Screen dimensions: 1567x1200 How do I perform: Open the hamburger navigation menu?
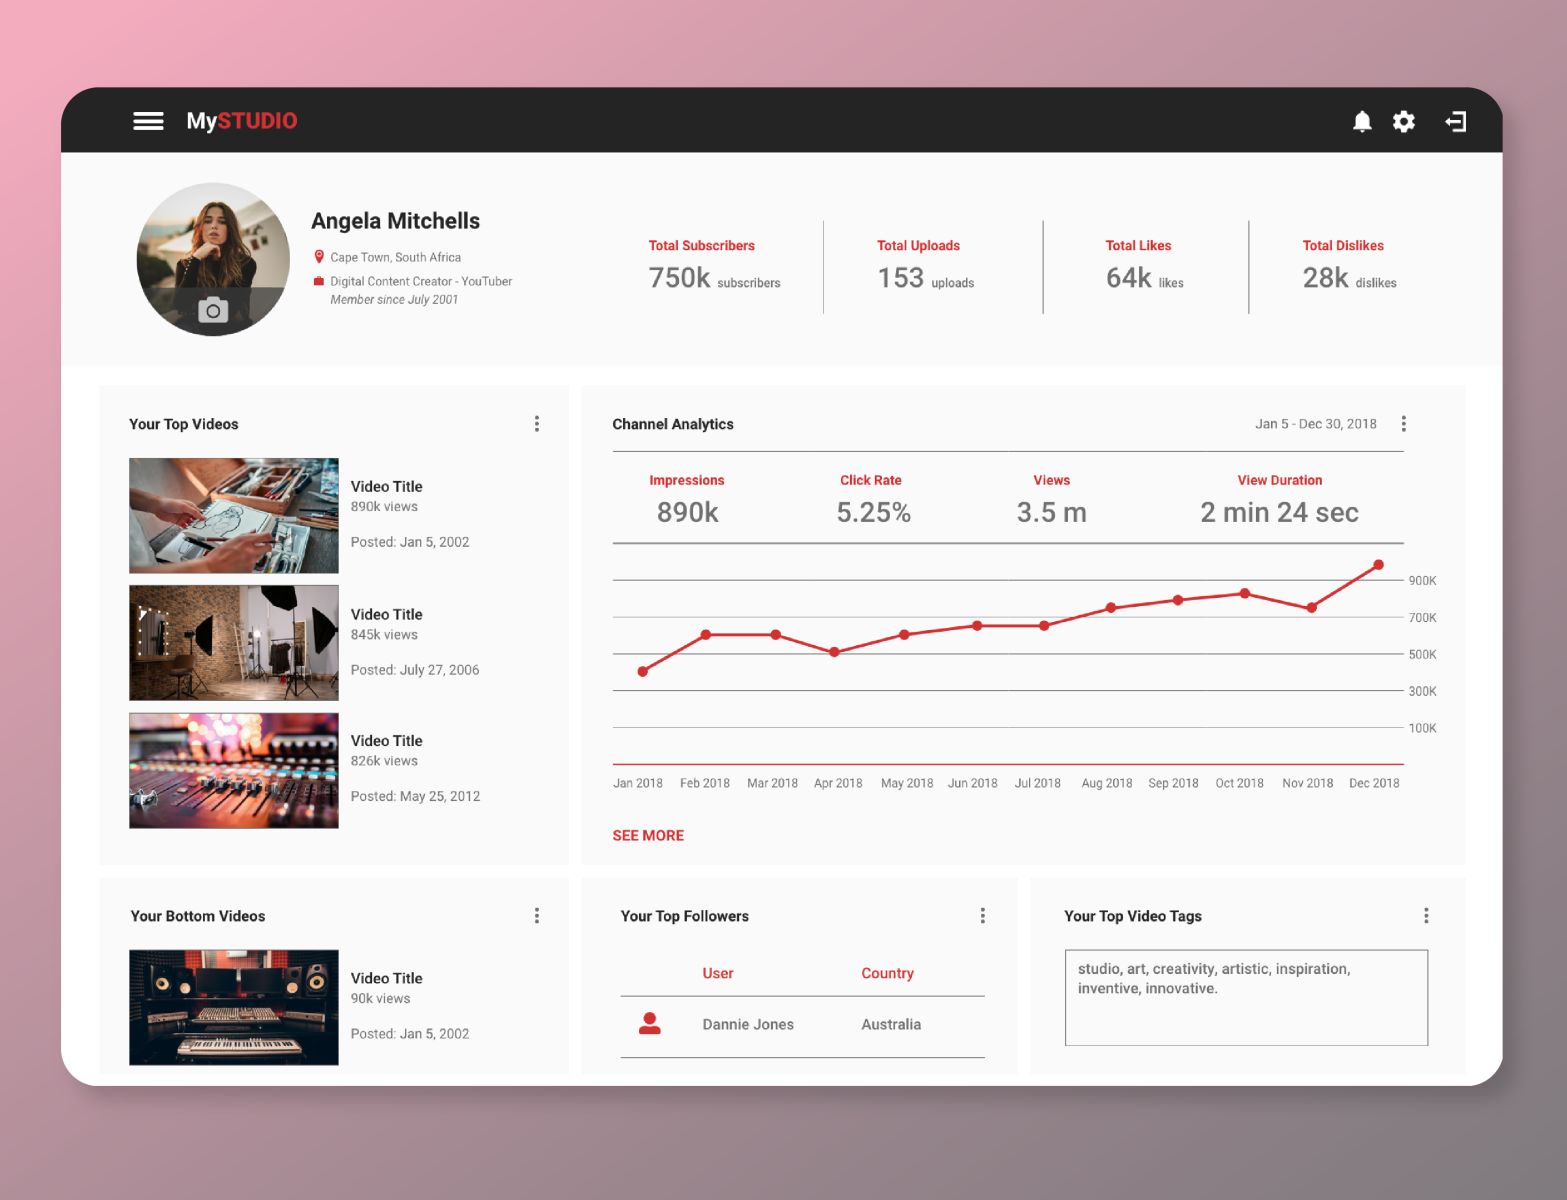(x=148, y=121)
